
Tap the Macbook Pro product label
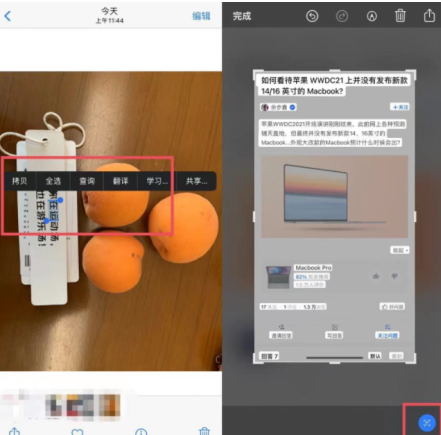point(313,268)
